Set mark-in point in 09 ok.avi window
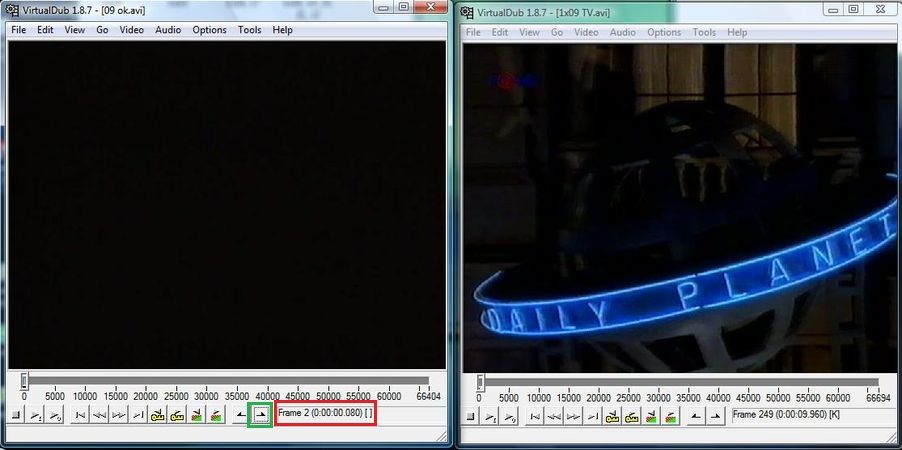Screen dimensions: 902x450 pos(241,415)
